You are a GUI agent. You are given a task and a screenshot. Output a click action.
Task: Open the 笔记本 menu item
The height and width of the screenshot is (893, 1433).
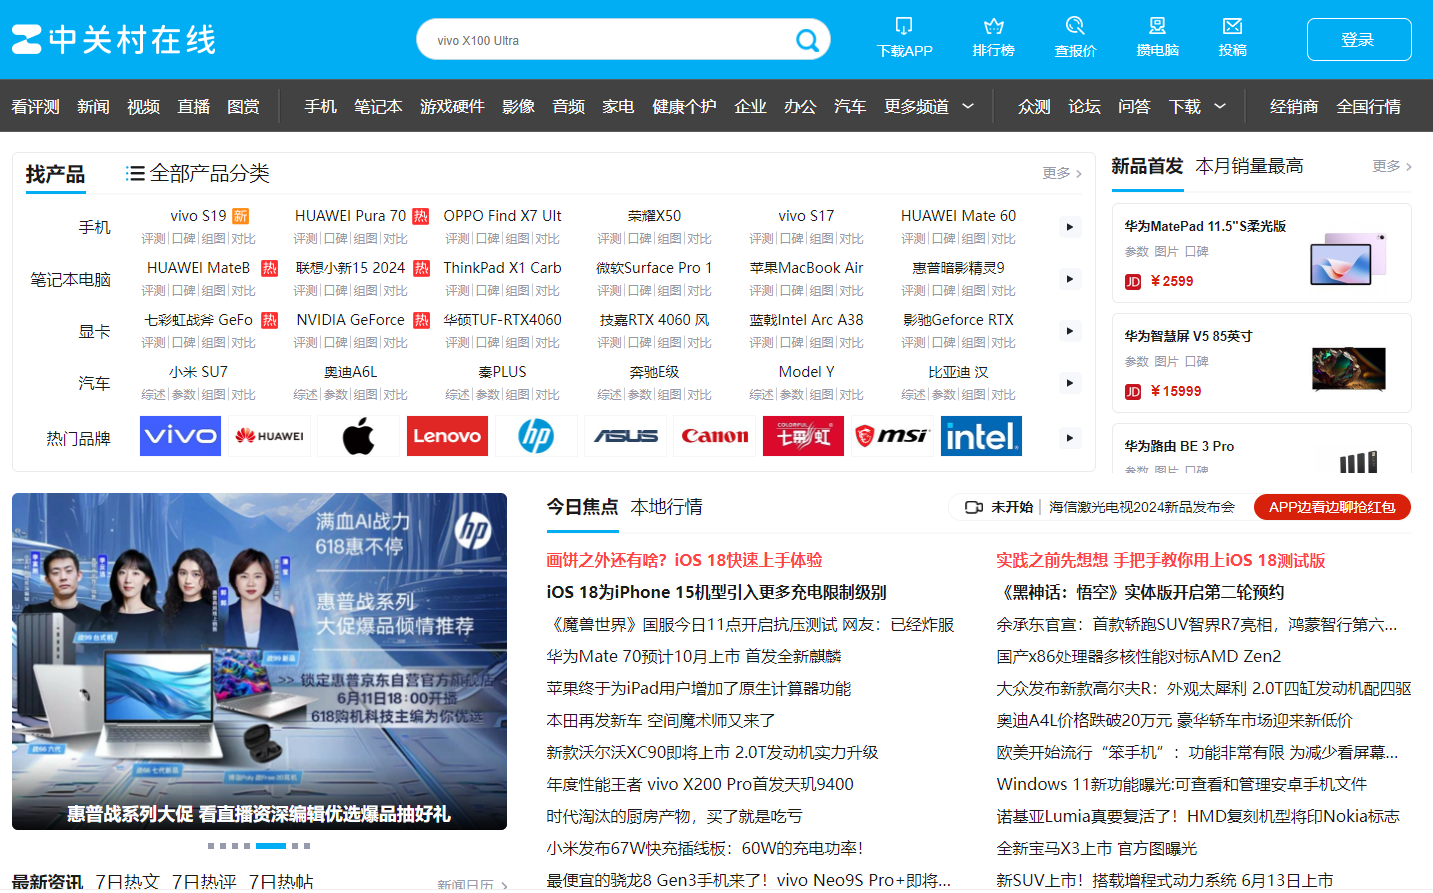tap(378, 106)
